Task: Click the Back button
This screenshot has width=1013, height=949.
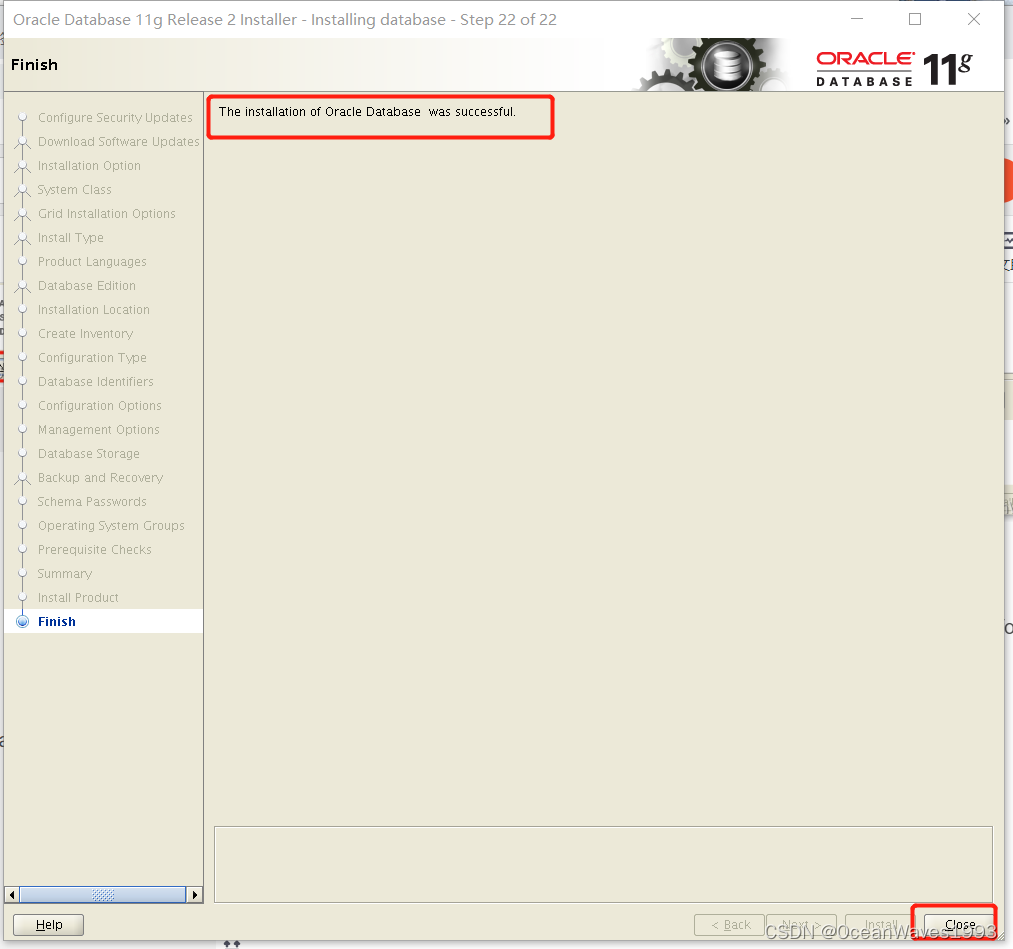Action: 729,925
